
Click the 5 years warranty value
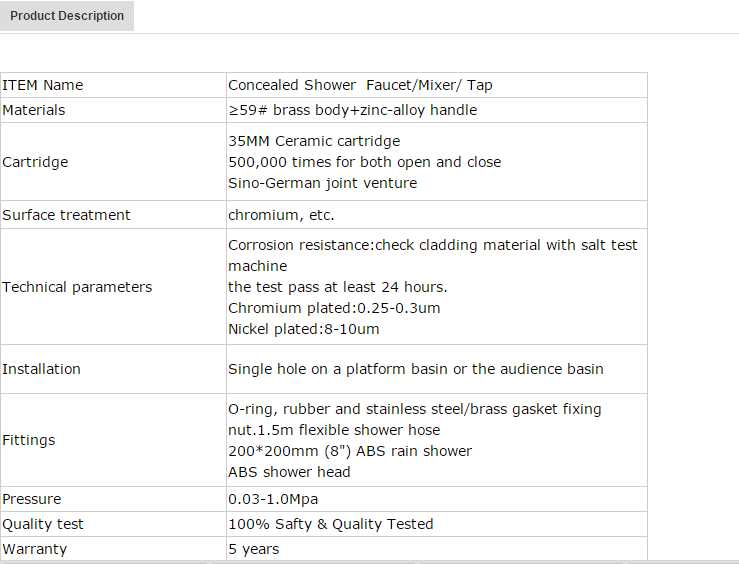point(254,549)
